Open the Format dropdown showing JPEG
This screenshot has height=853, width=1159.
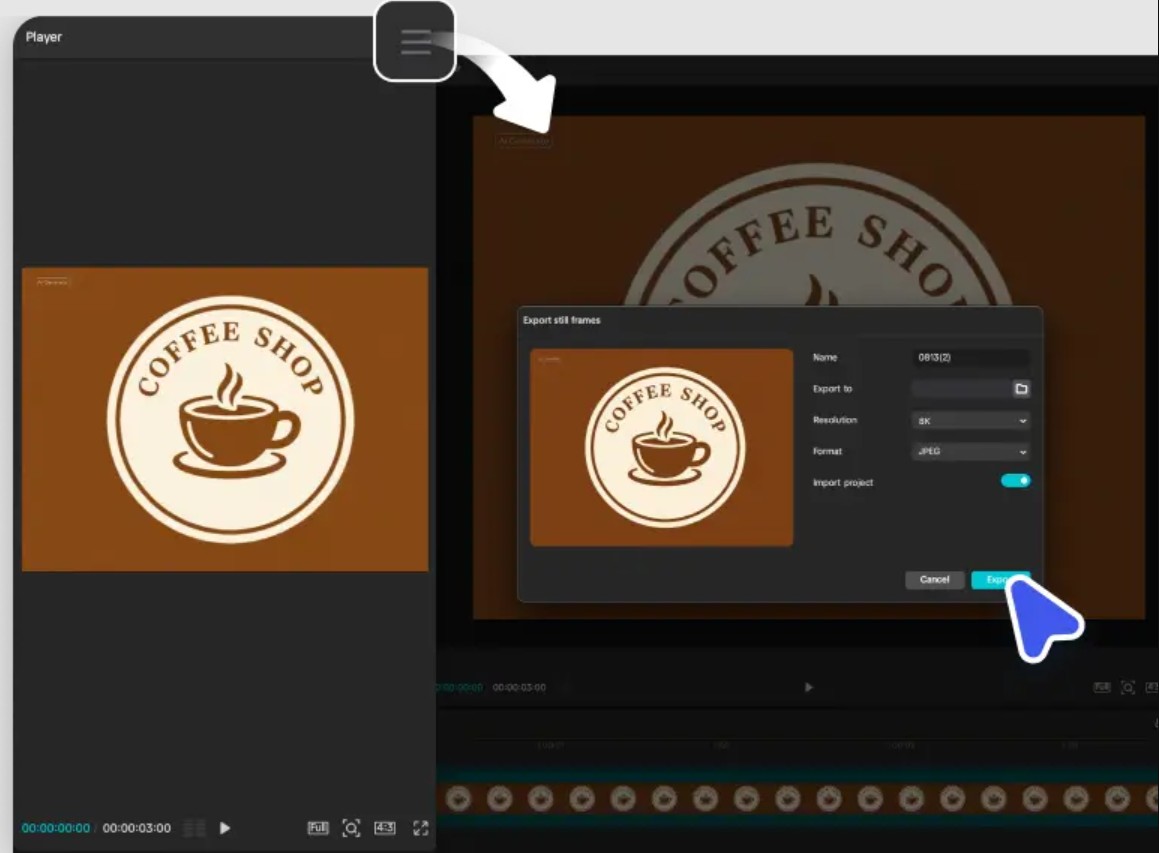[x=970, y=452]
